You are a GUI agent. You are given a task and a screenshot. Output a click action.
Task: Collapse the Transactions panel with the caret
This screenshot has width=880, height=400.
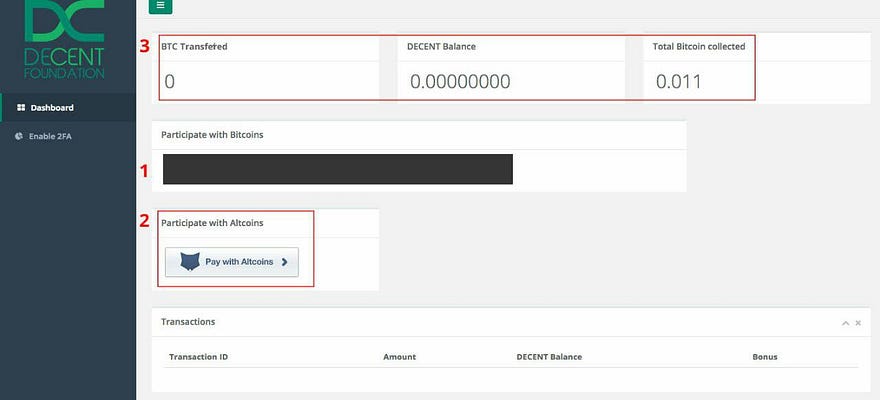[x=845, y=323]
